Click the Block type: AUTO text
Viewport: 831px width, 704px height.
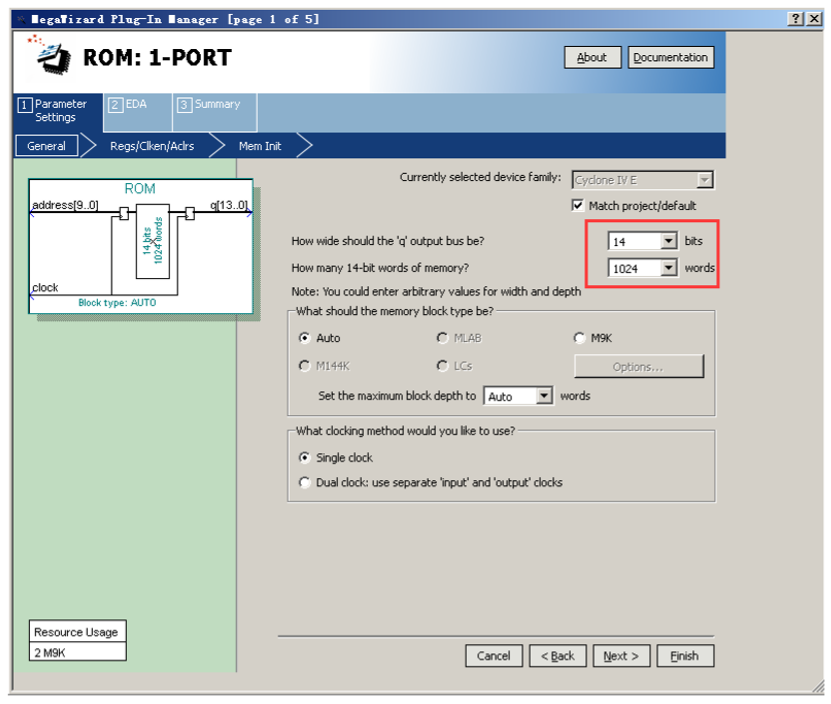point(117,303)
